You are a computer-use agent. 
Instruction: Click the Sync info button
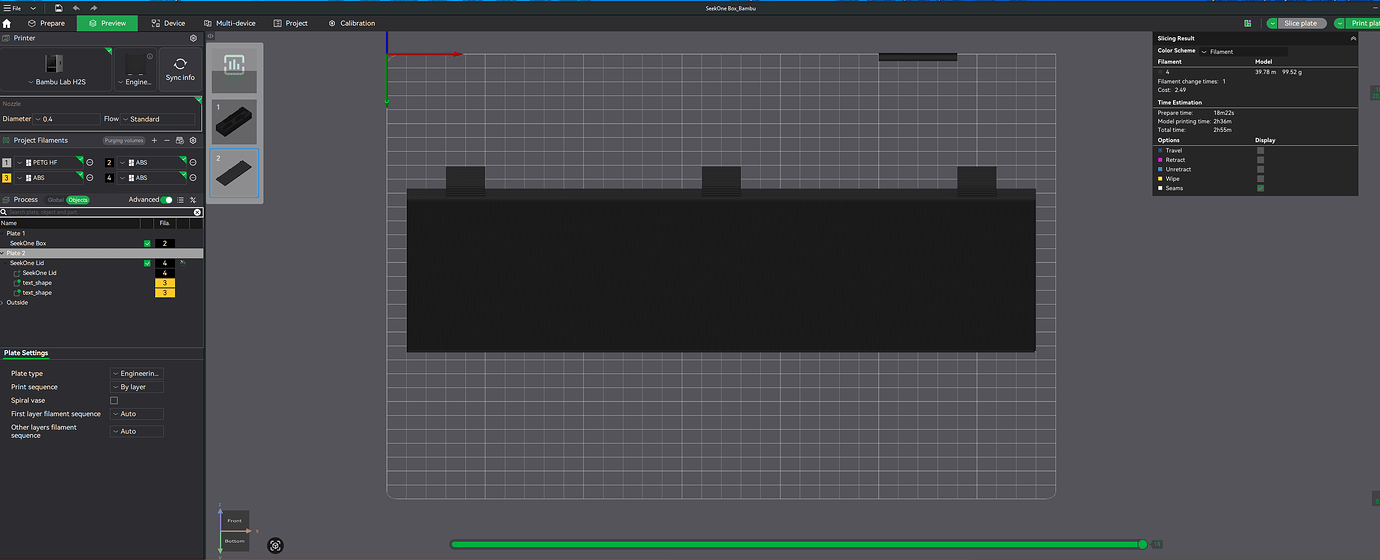[x=180, y=69]
